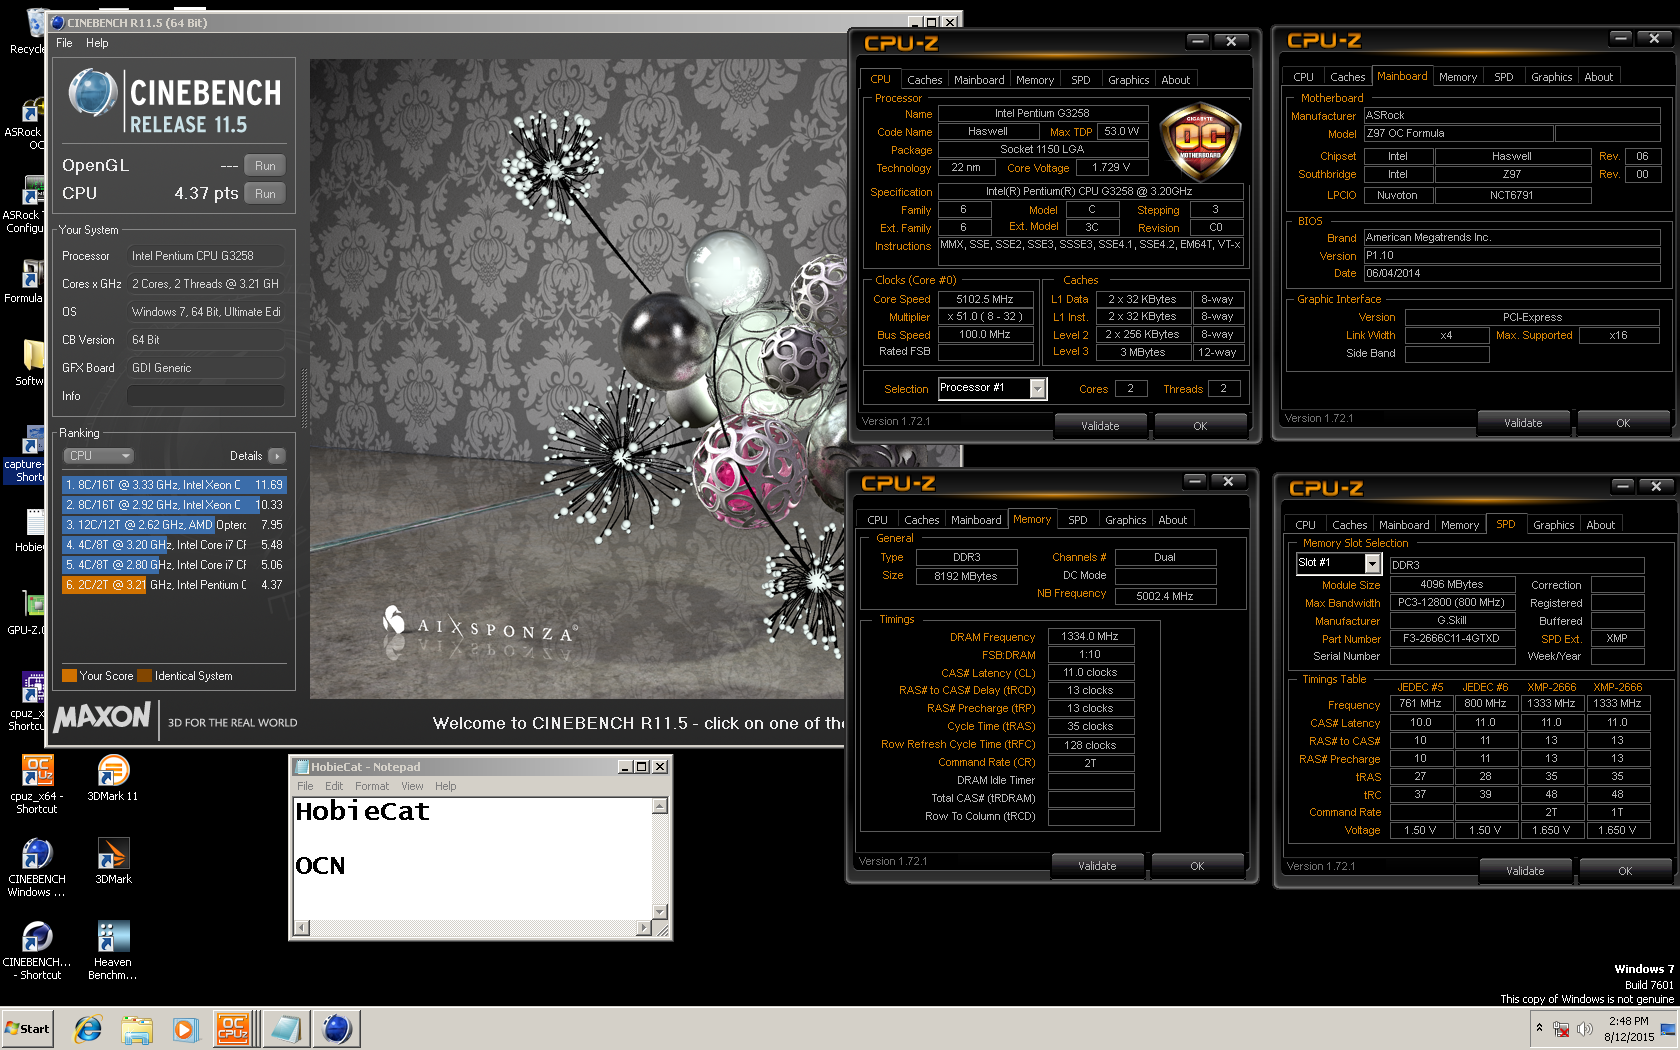Switch to Notepad taskbar icon

[286, 1028]
